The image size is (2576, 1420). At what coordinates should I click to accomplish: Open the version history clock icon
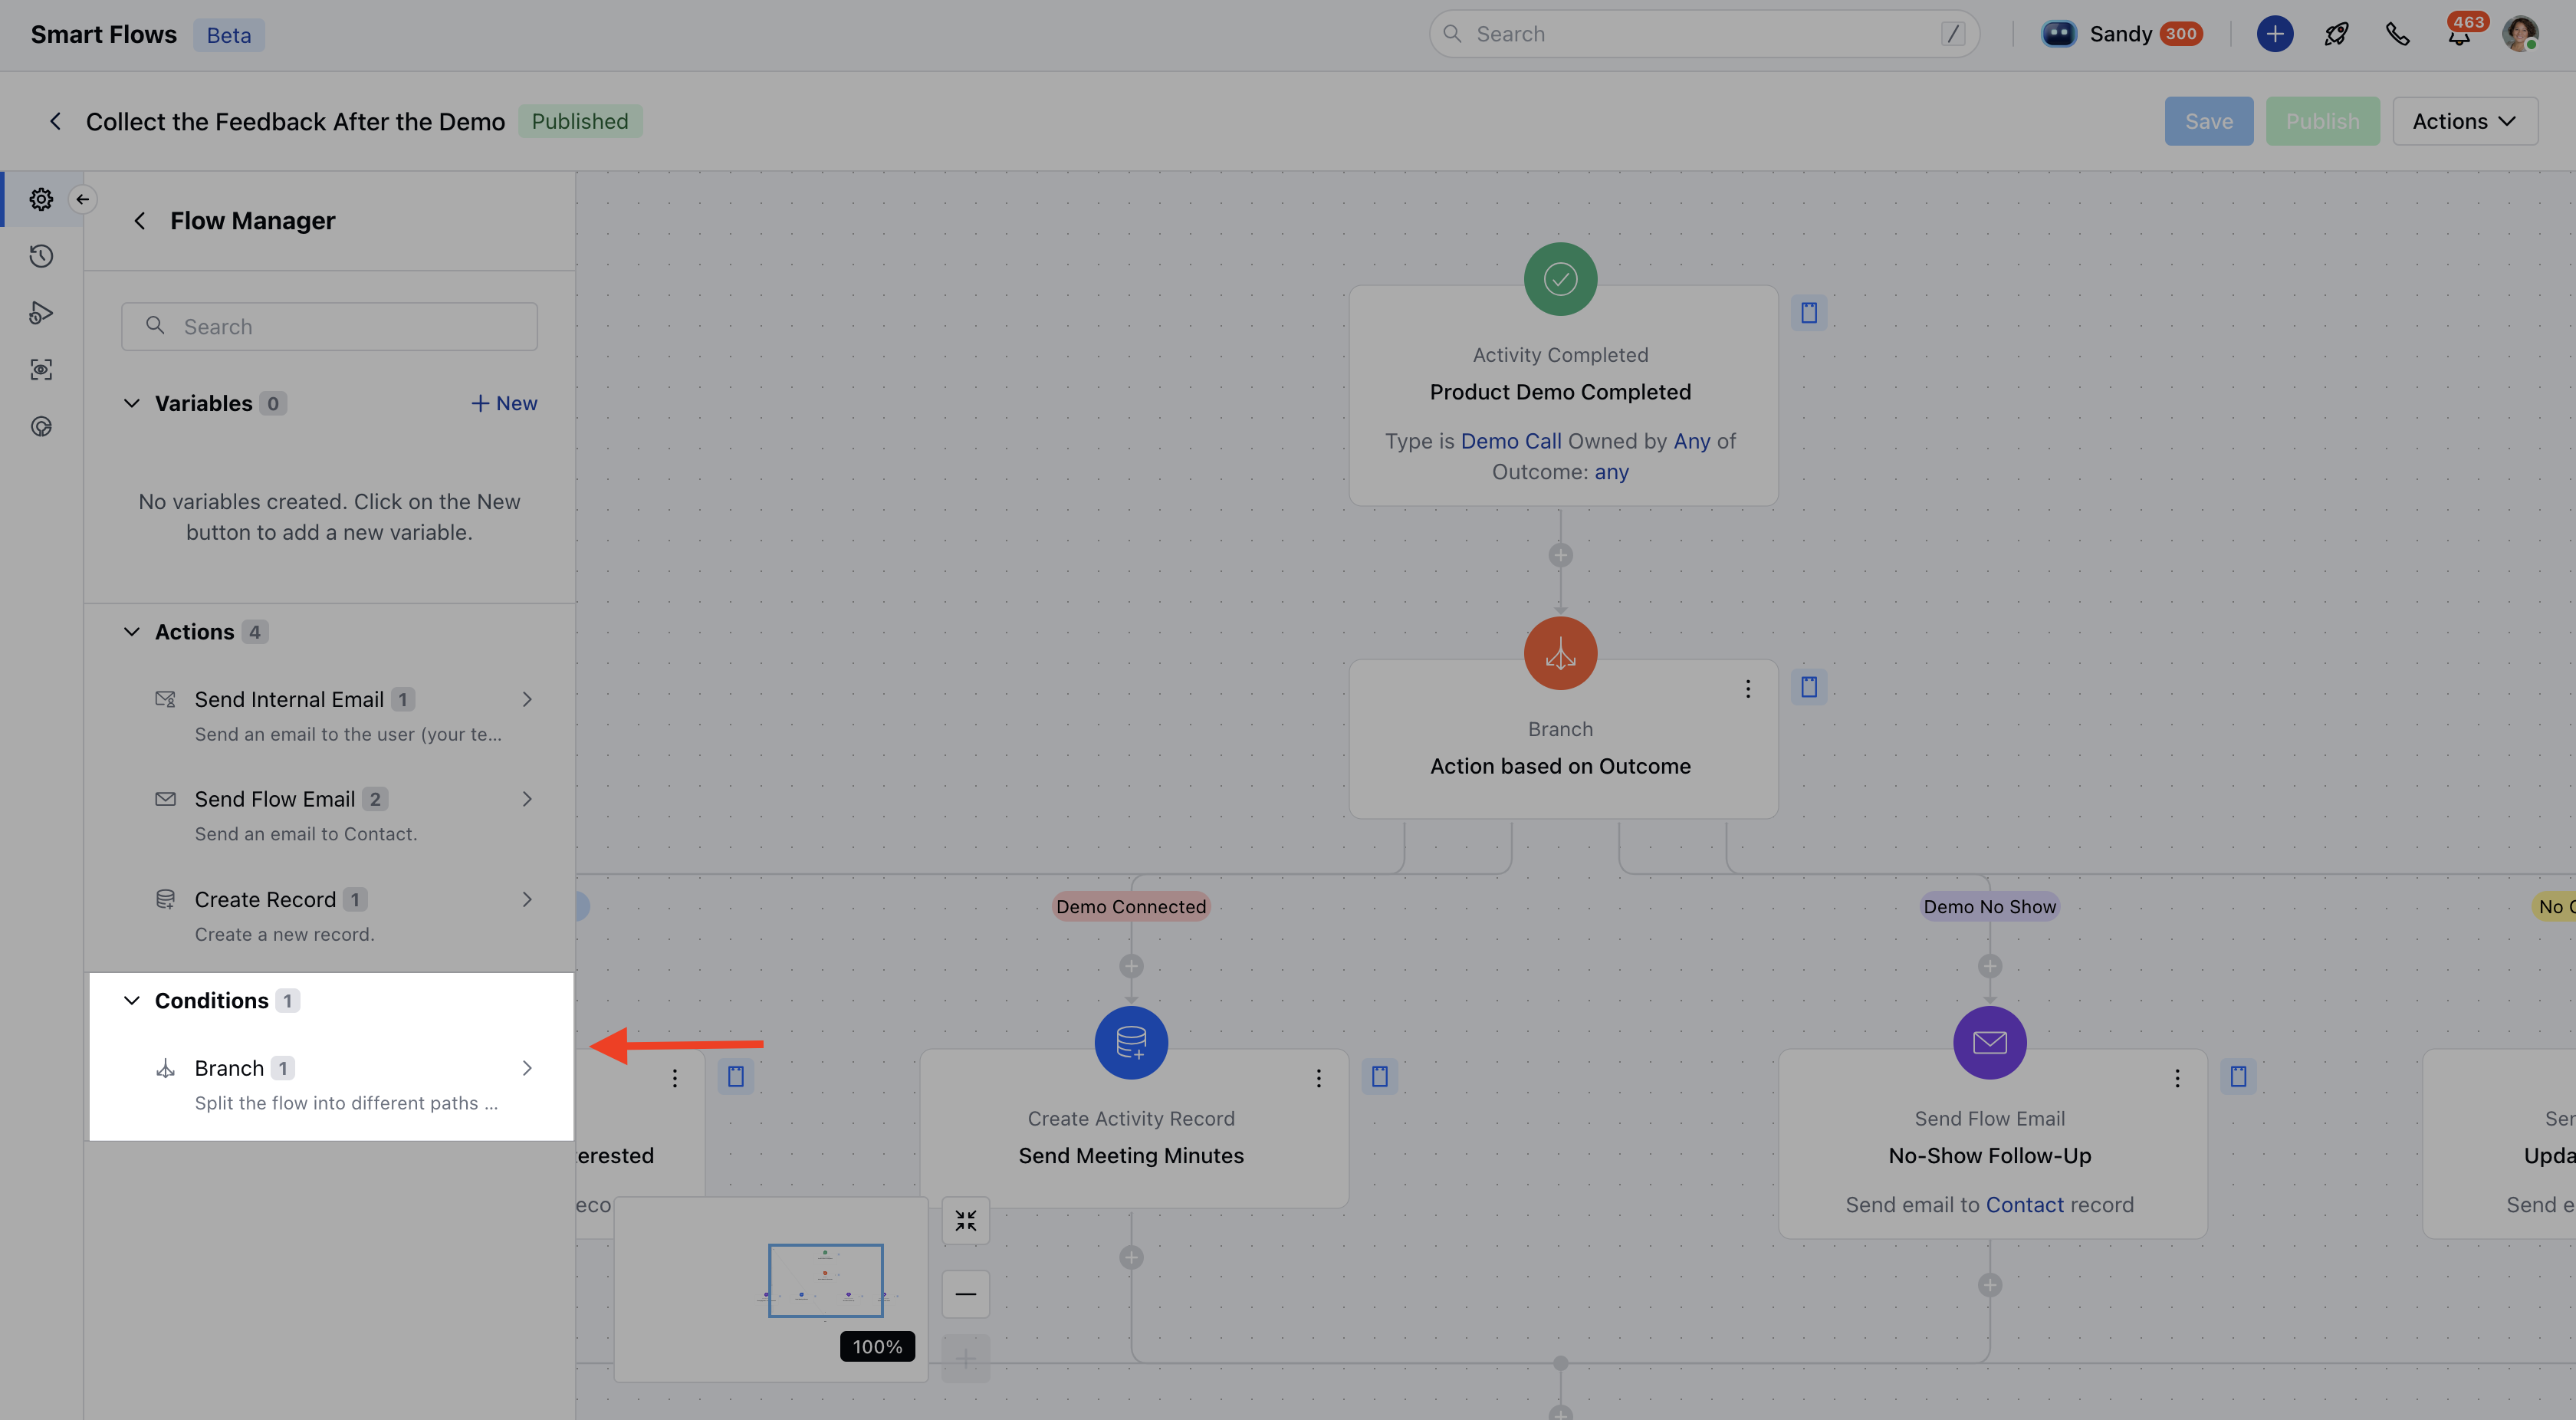coord(41,256)
